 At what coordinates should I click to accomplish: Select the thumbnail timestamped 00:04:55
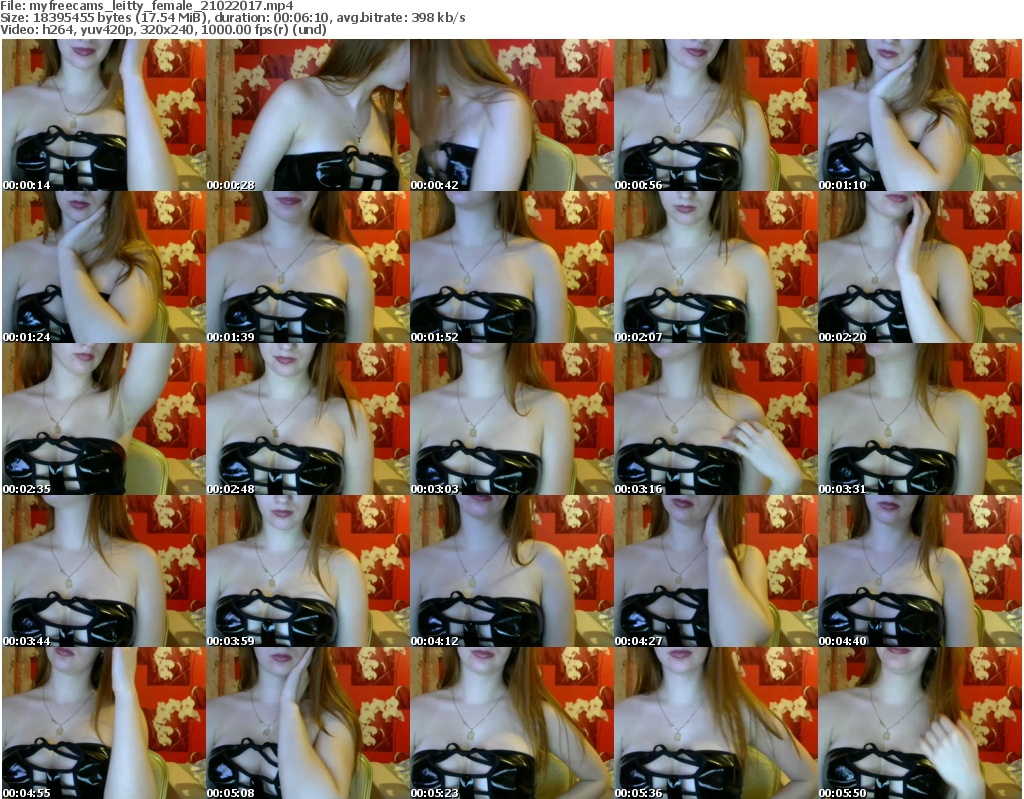pyautogui.click(x=104, y=723)
